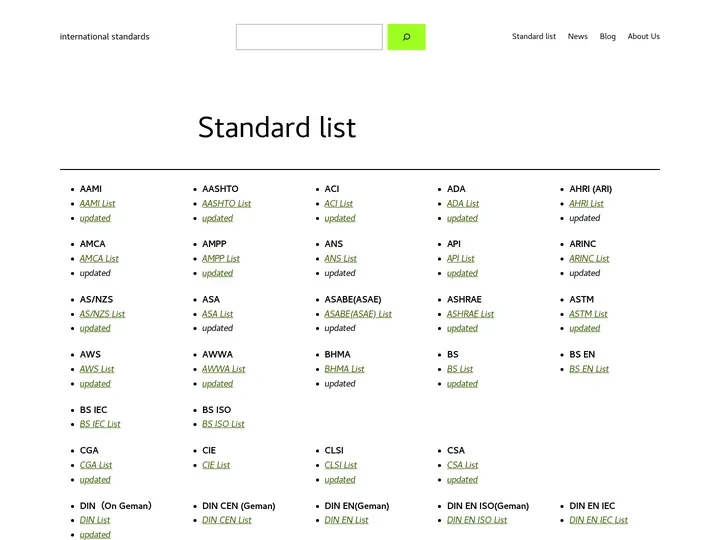Click the updated link under AS/NZS List
This screenshot has height=540, width=720.
(95, 328)
